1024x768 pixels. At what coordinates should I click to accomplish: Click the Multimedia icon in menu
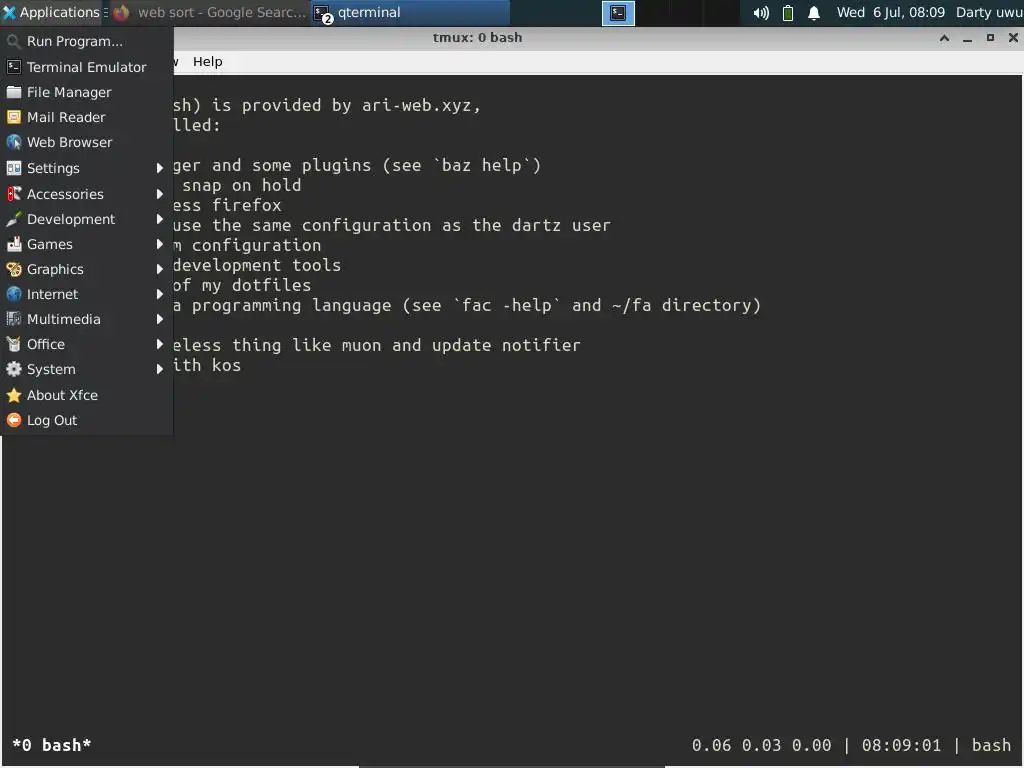(x=13, y=319)
